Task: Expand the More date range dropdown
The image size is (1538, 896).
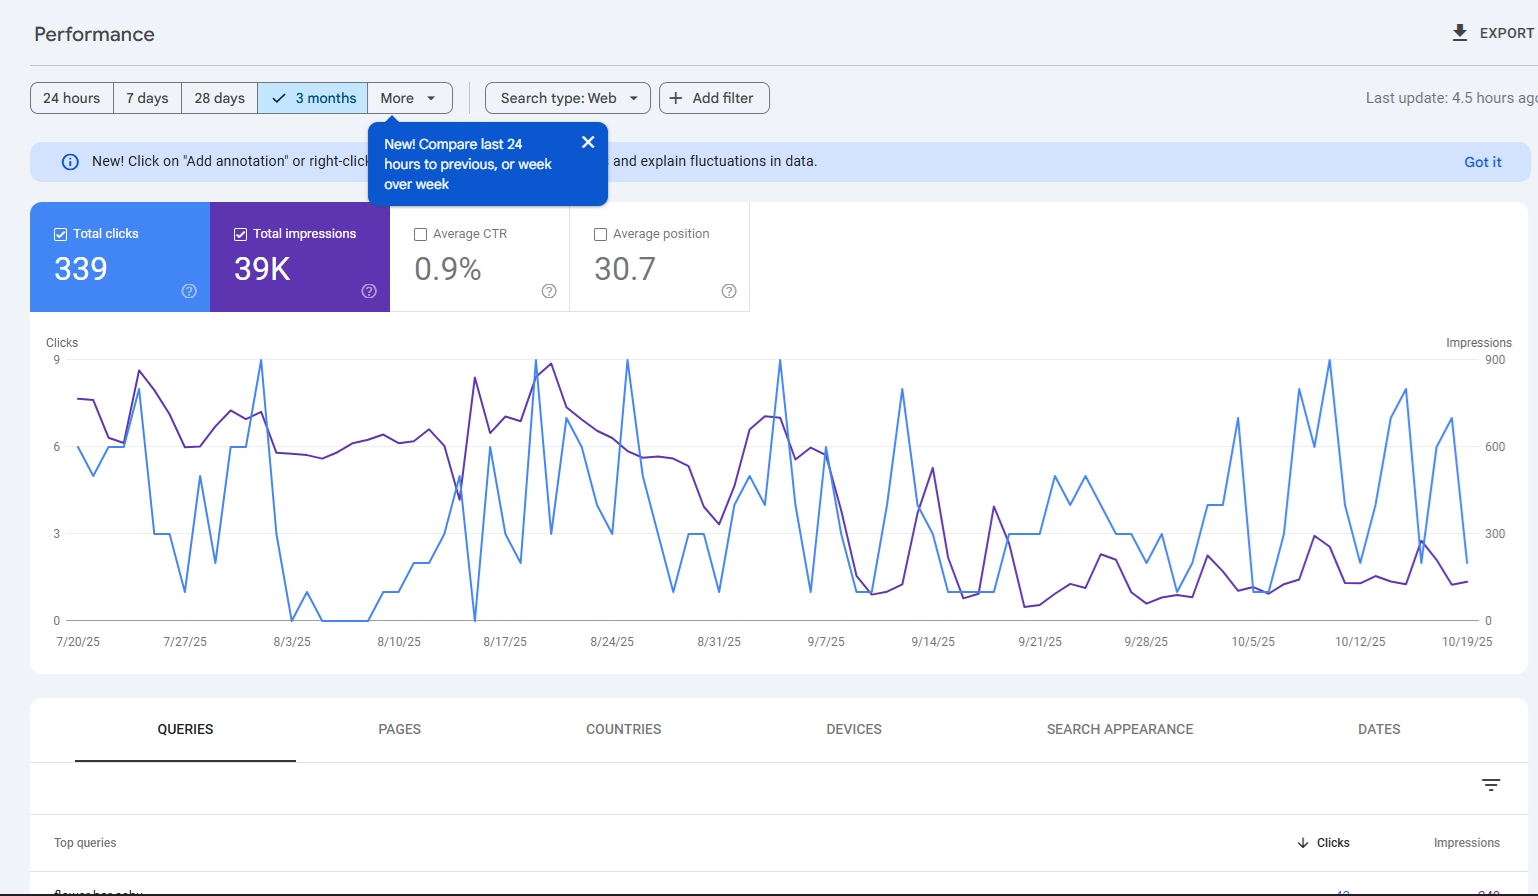Action: [x=409, y=98]
